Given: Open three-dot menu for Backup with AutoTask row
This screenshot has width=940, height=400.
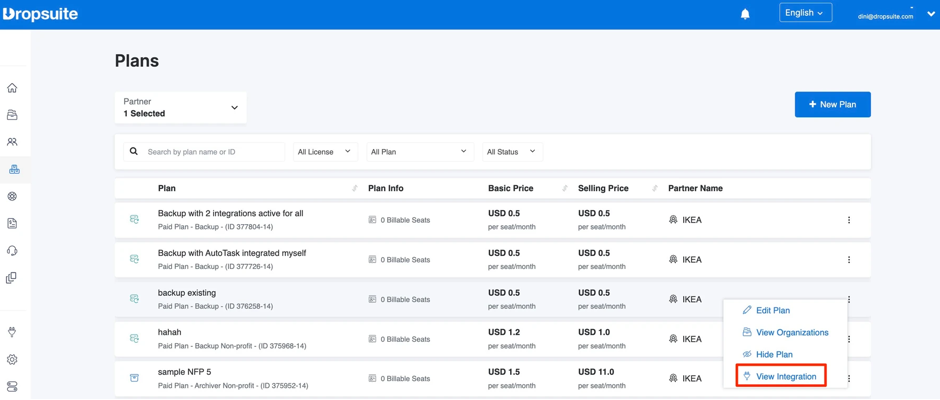Looking at the screenshot, I should tap(849, 260).
